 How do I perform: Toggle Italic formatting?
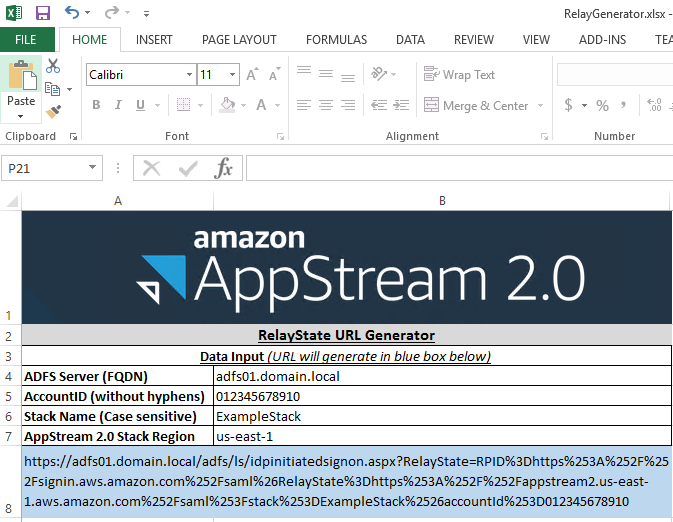click(x=118, y=105)
